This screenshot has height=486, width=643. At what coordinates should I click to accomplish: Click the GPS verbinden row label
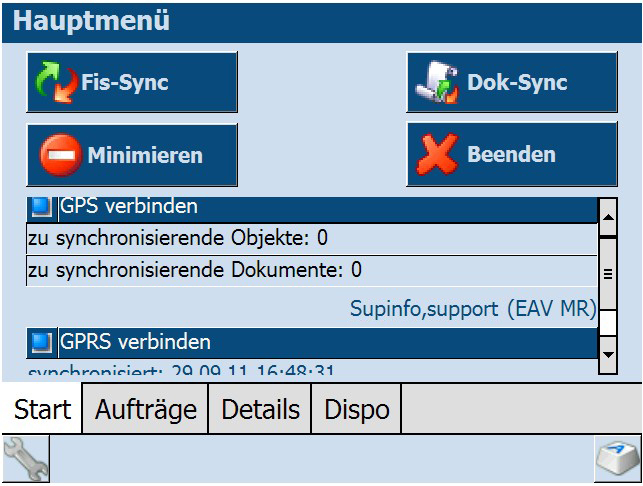click(x=128, y=206)
